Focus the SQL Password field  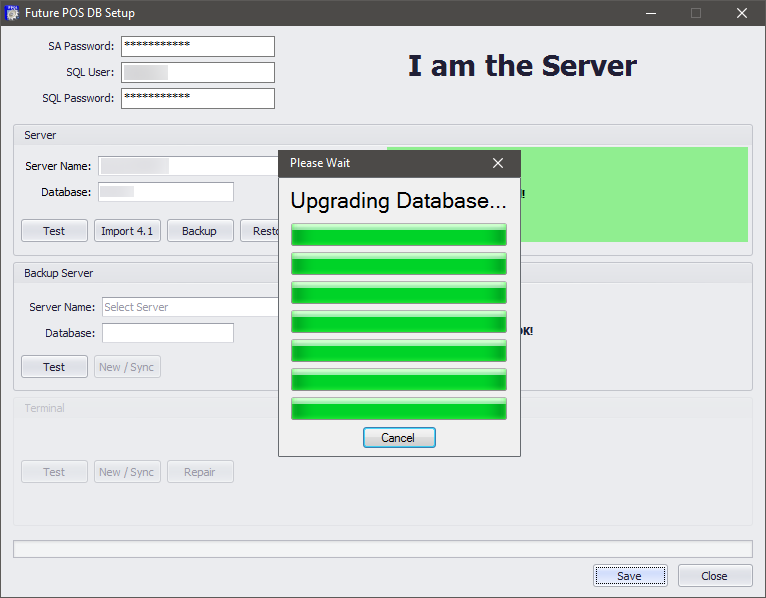[x=198, y=98]
